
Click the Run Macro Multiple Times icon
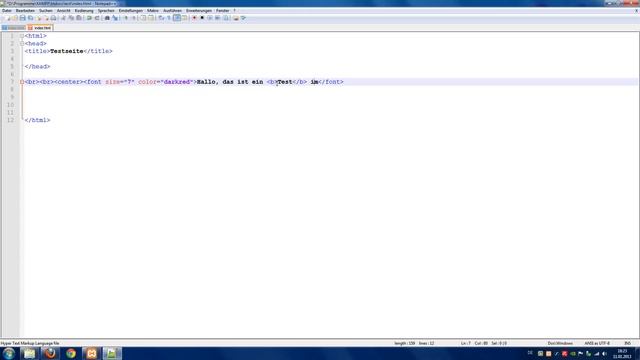click(218, 18)
